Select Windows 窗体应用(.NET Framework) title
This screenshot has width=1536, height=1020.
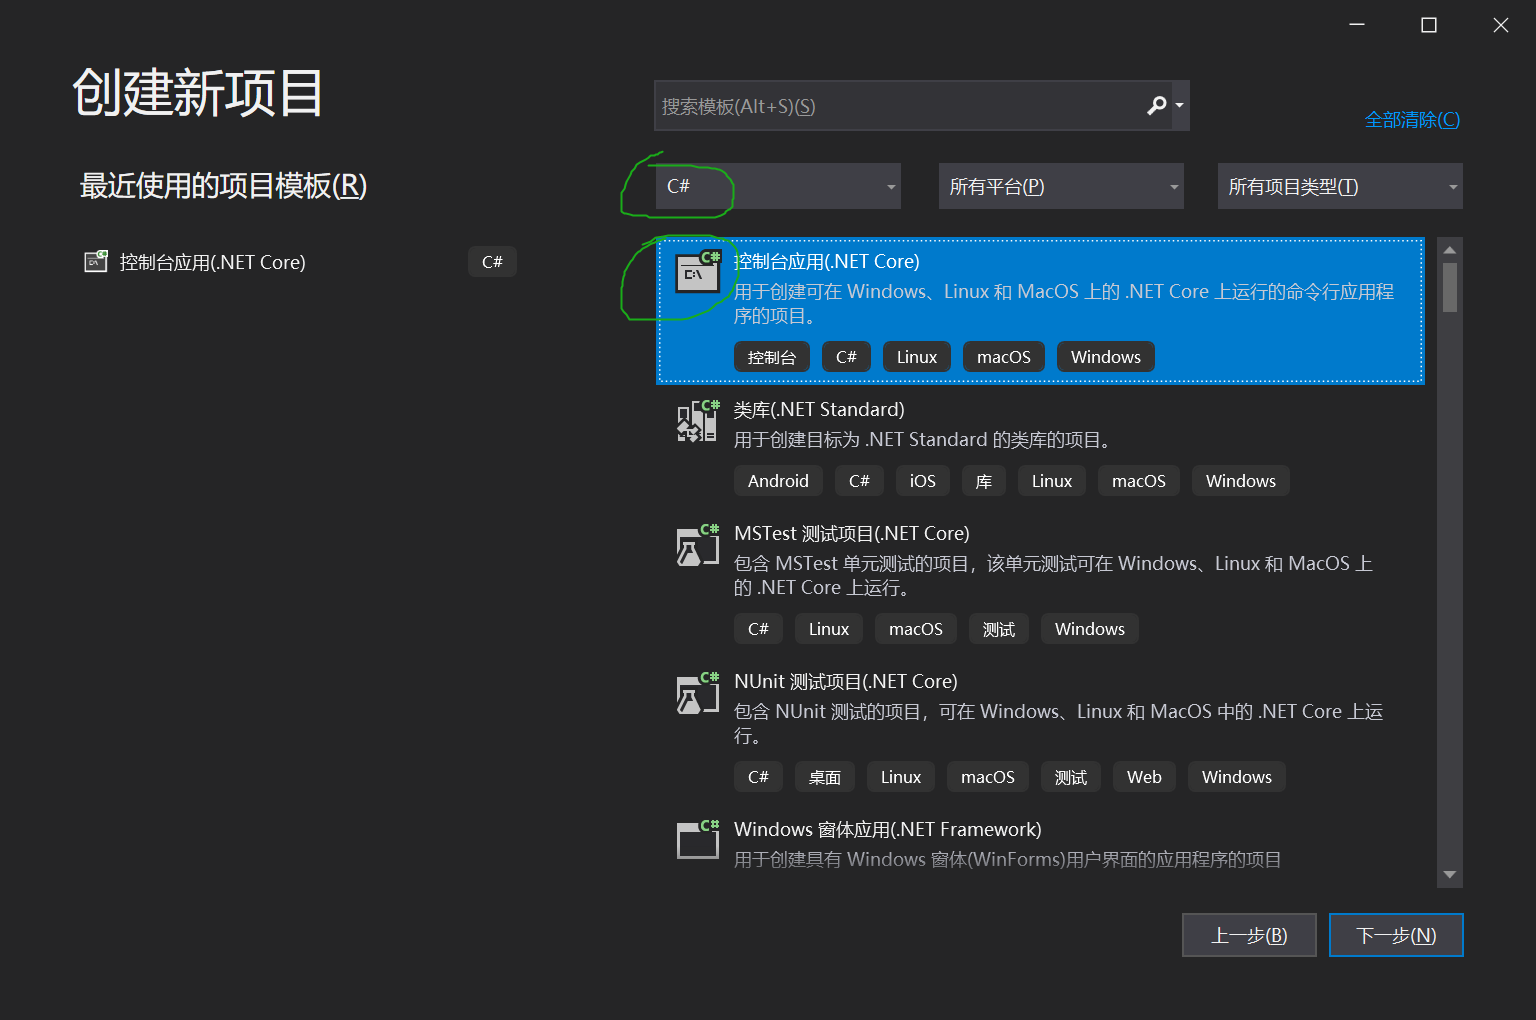coord(888,829)
